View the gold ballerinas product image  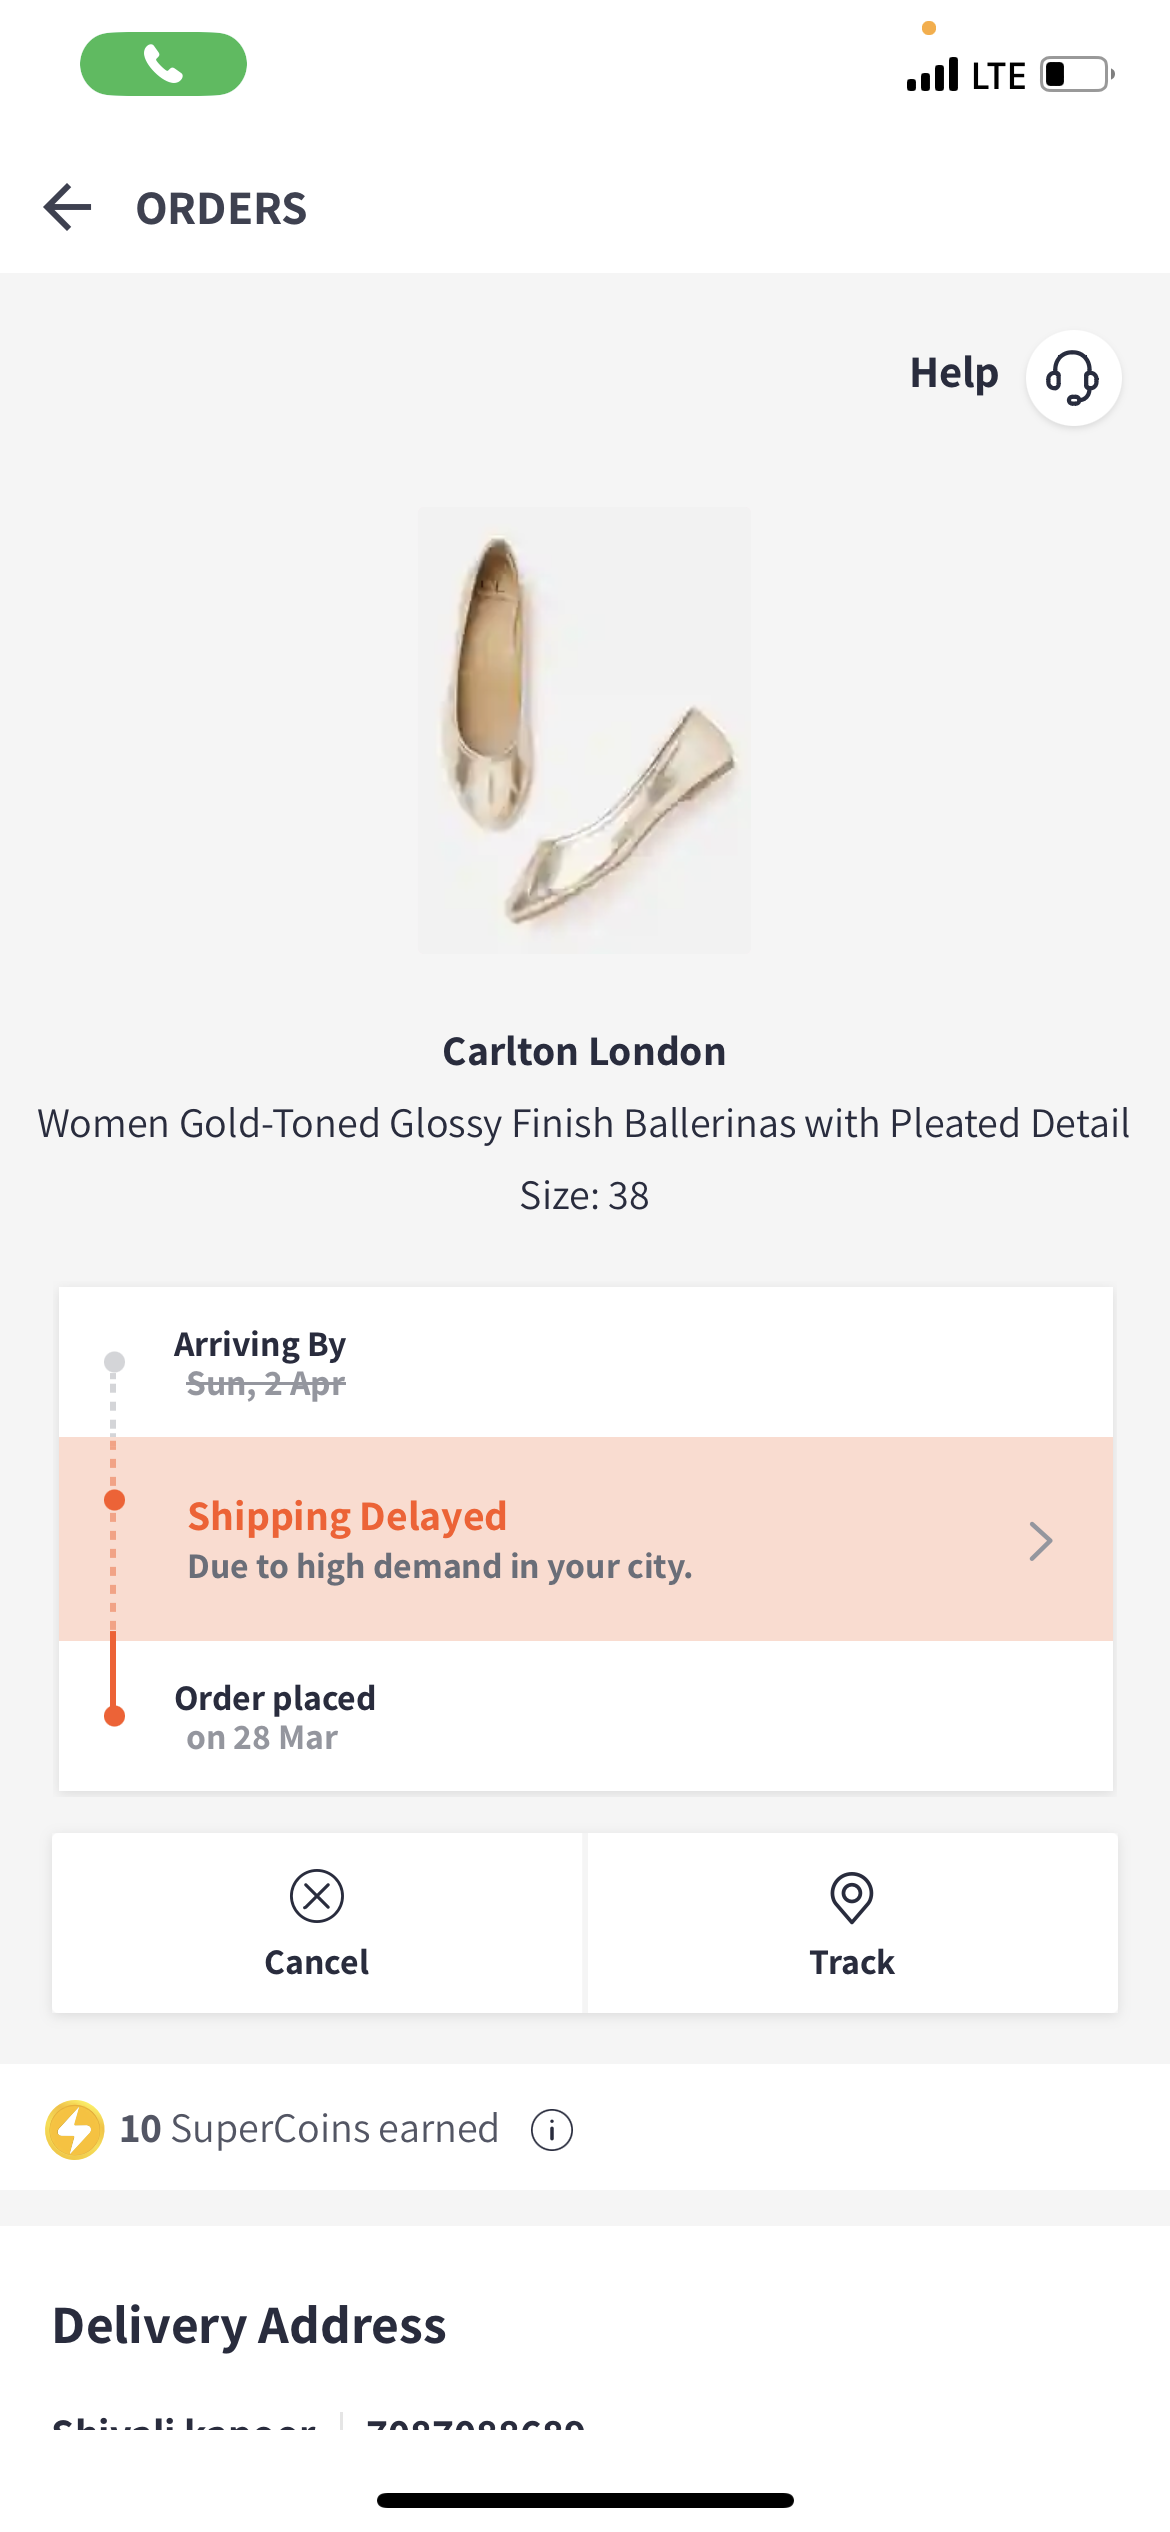tap(584, 730)
